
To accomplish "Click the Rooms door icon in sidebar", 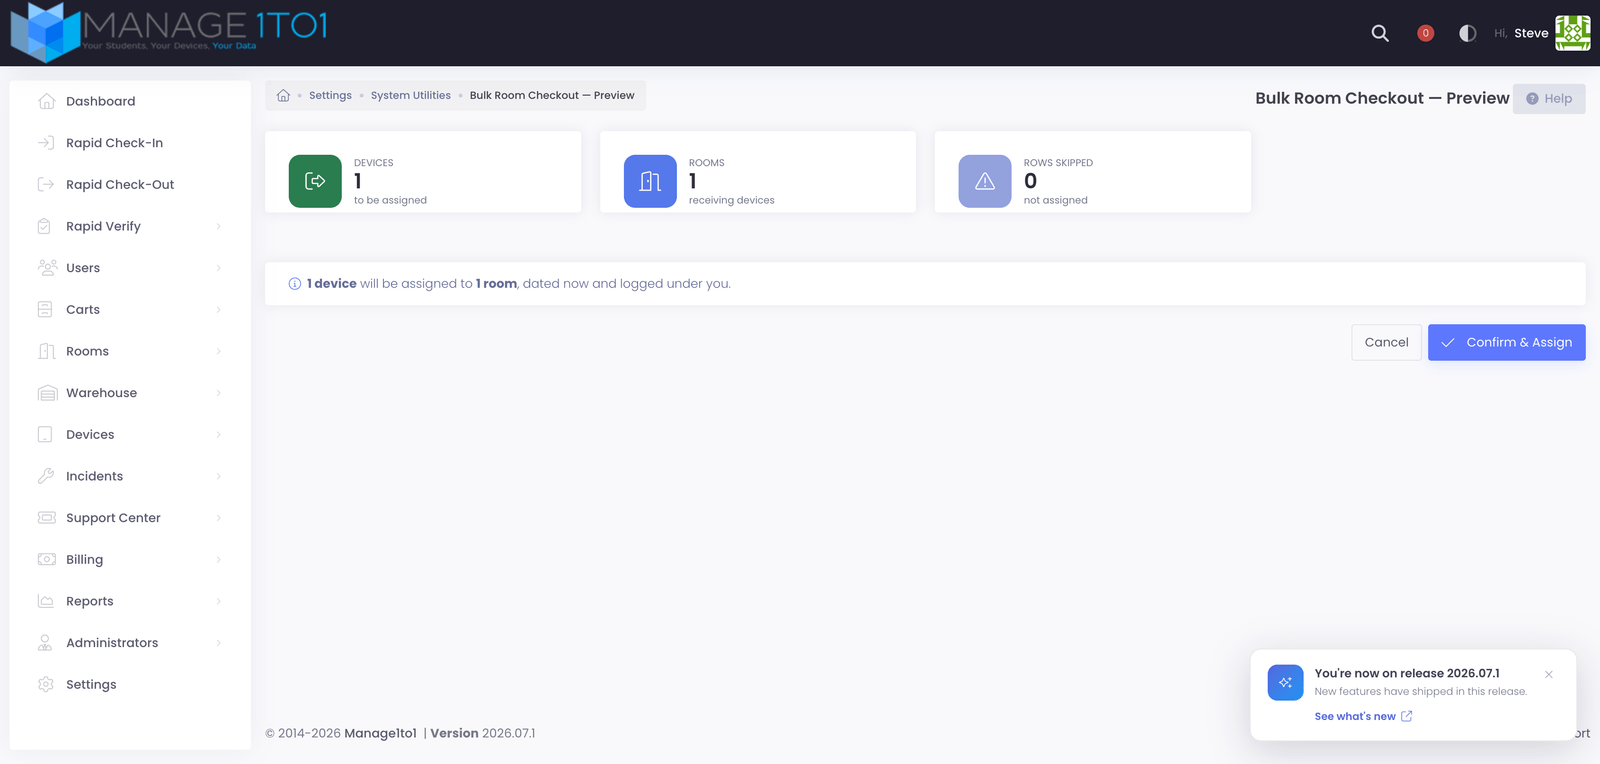I will tap(46, 351).
